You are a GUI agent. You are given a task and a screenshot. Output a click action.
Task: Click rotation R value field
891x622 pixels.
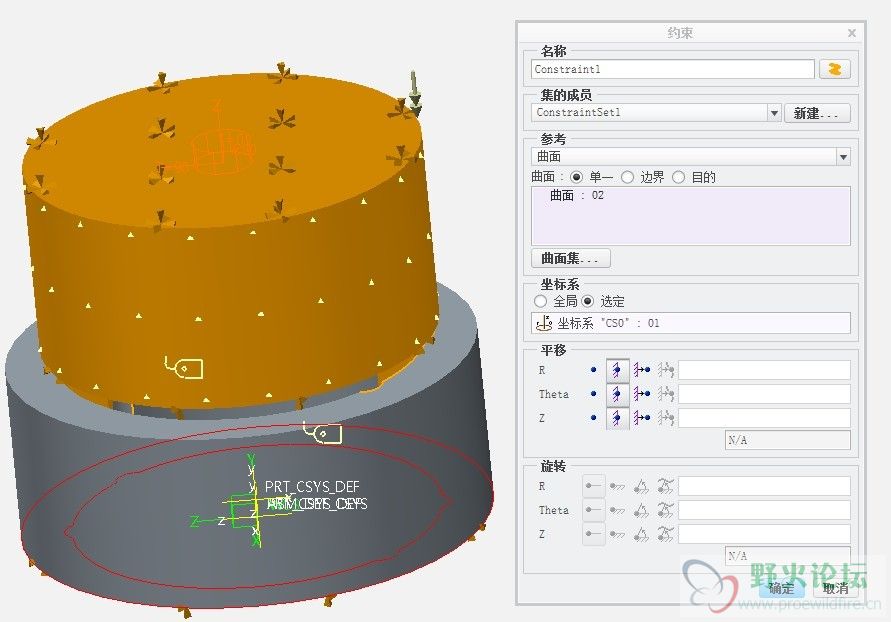pos(764,486)
